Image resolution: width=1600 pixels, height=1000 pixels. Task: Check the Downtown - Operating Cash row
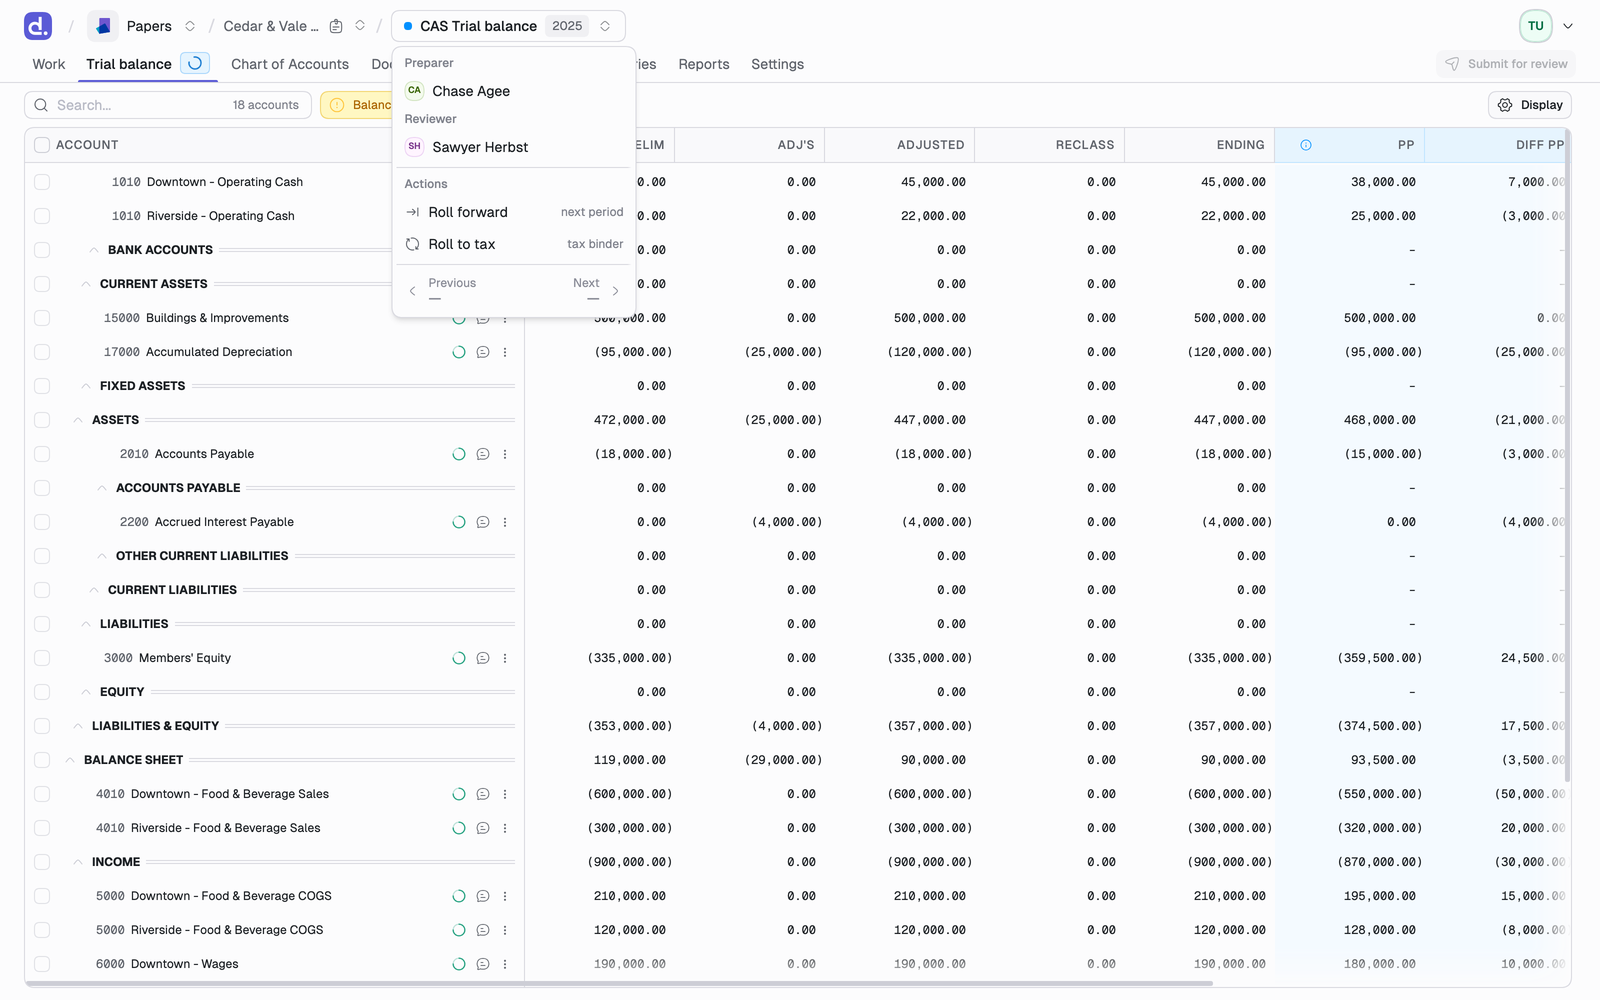tap(42, 182)
